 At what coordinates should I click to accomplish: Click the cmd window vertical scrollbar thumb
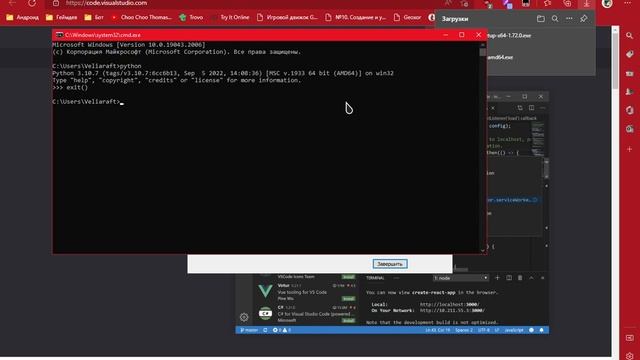click(x=482, y=52)
